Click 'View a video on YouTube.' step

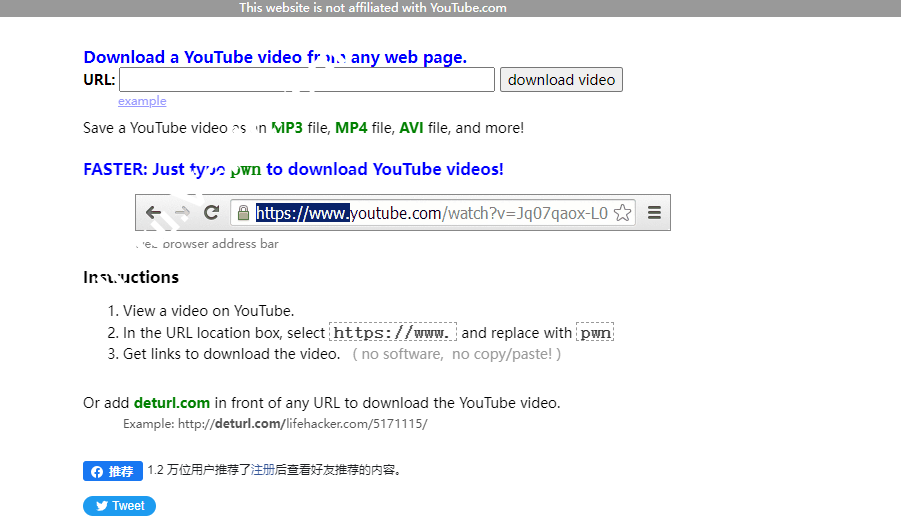point(209,311)
